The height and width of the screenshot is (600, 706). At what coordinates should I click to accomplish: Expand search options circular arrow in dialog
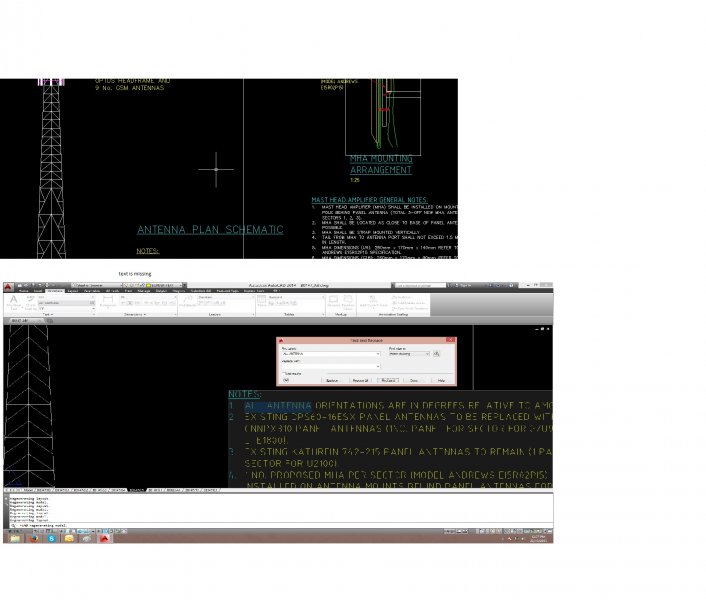click(x=285, y=380)
